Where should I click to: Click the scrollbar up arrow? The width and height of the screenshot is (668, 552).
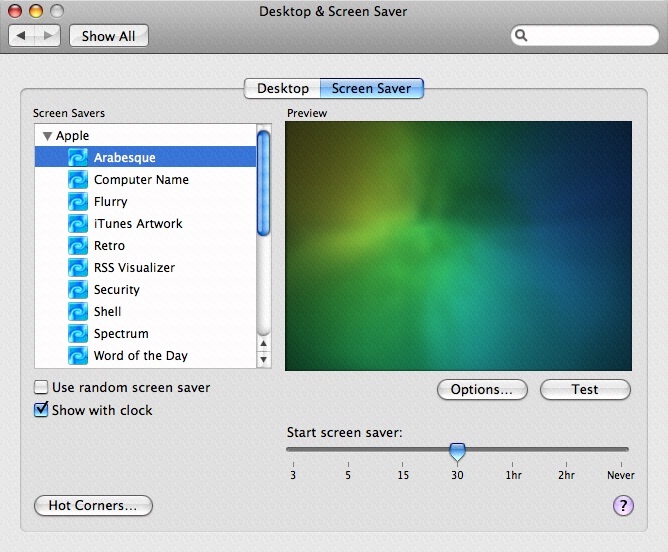pyautogui.click(x=264, y=344)
